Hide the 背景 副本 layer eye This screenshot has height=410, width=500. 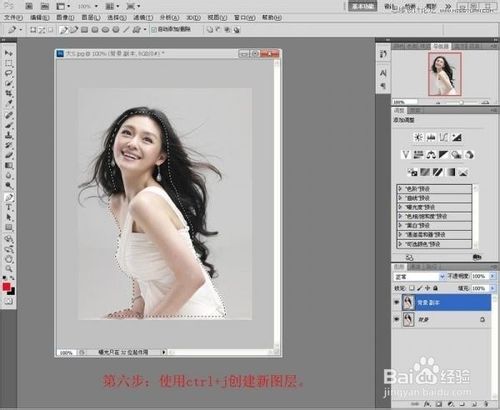pos(397,302)
